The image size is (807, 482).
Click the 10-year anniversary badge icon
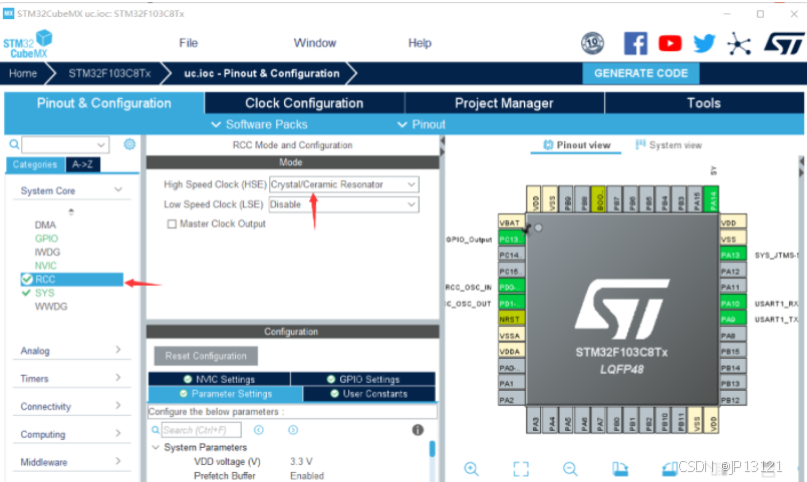tap(592, 43)
